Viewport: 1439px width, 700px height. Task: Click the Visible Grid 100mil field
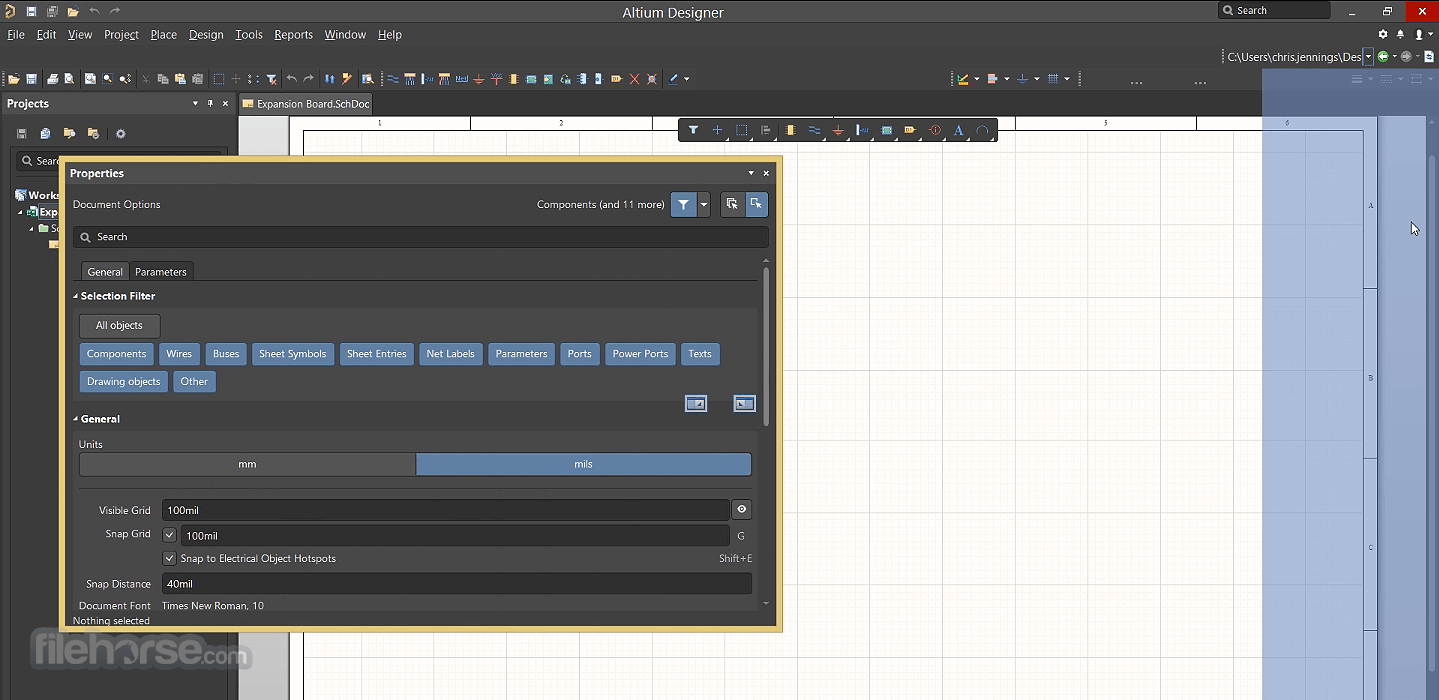pos(446,510)
